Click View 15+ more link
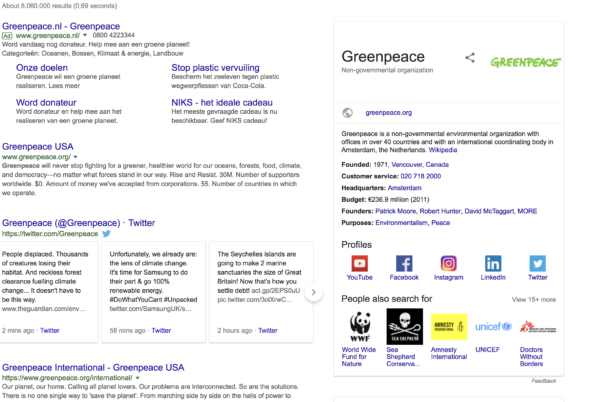Image resolution: width=600 pixels, height=402 pixels. [534, 299]
